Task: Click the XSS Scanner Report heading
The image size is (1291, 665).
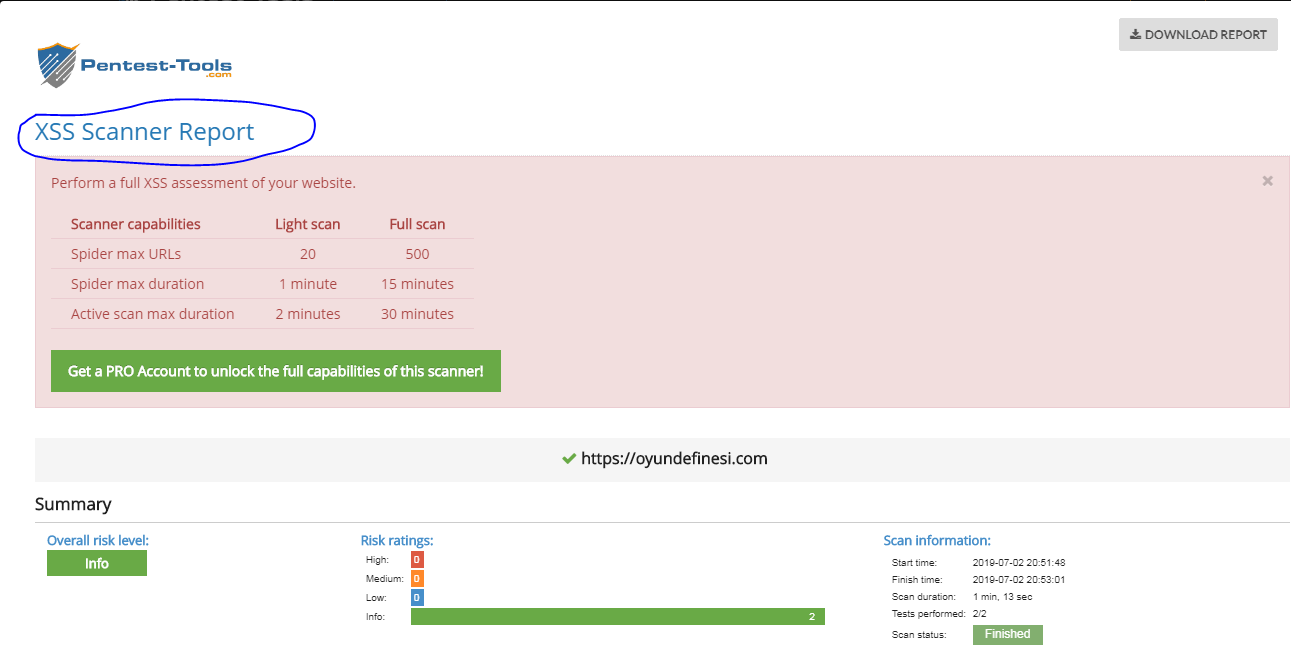Action: pyautogui.click(x=145, y=132)
